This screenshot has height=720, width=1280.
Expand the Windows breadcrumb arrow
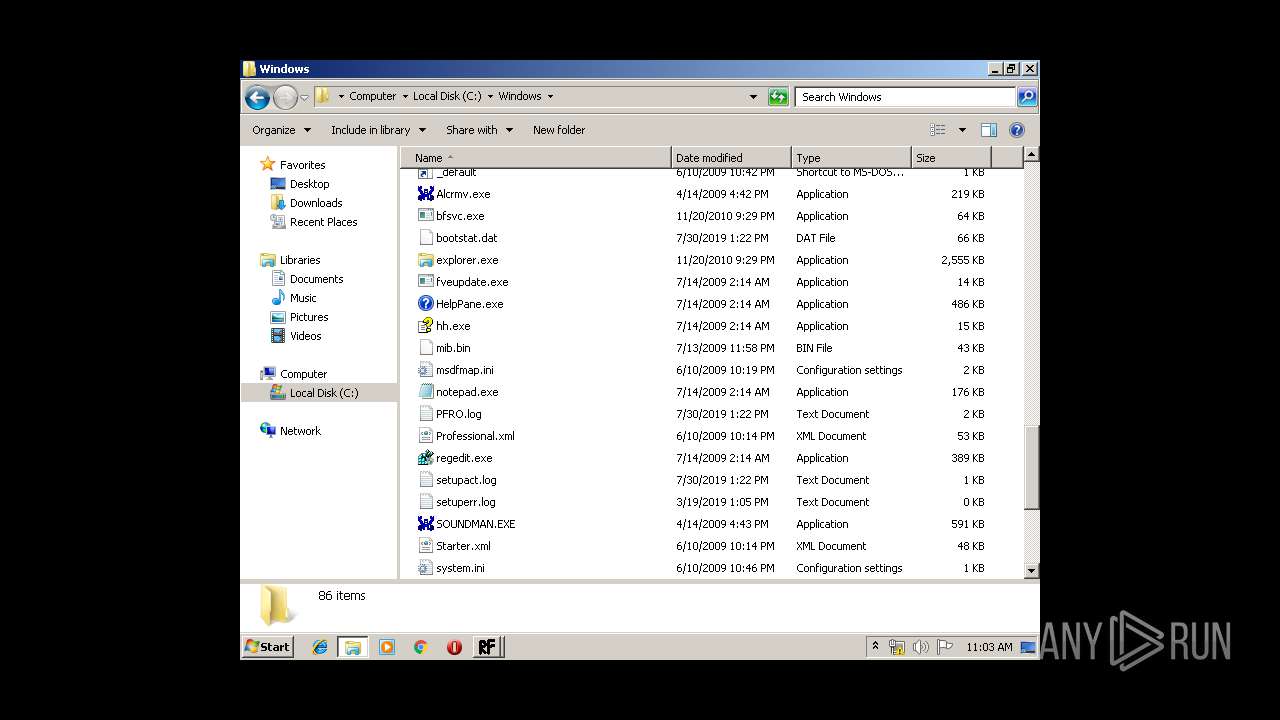pos(550,97)
